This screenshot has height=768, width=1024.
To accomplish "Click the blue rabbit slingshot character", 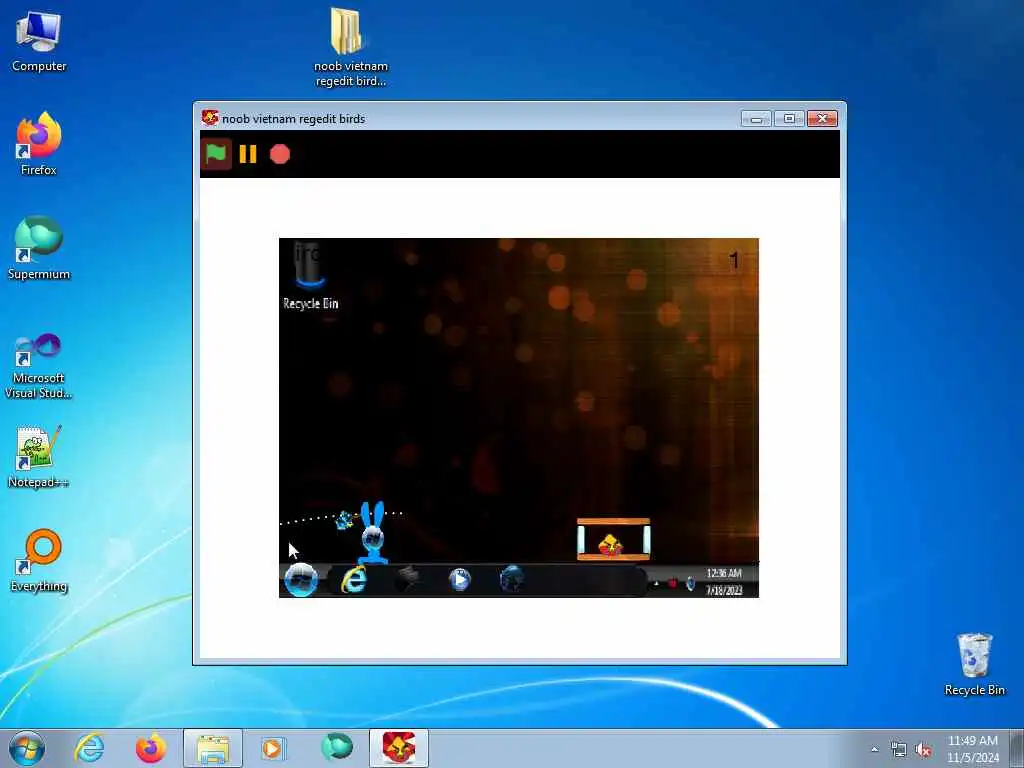I will click(x=373, y=532).
